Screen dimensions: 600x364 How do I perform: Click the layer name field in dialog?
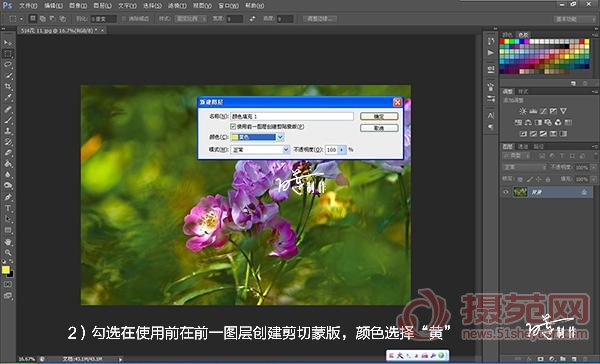point(292,116)
